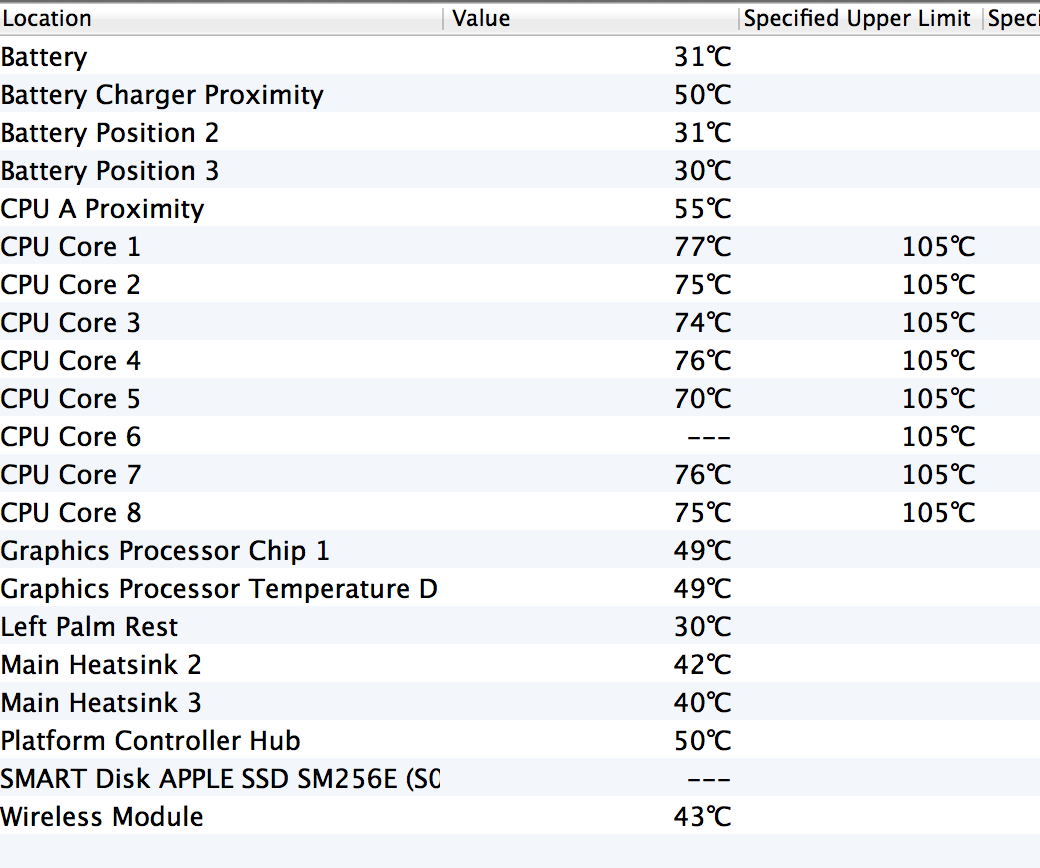The image size is (1040, 868).
Task: Select the CPU Core 4 row
Action: pyautogui.click(x=520, y=360)
